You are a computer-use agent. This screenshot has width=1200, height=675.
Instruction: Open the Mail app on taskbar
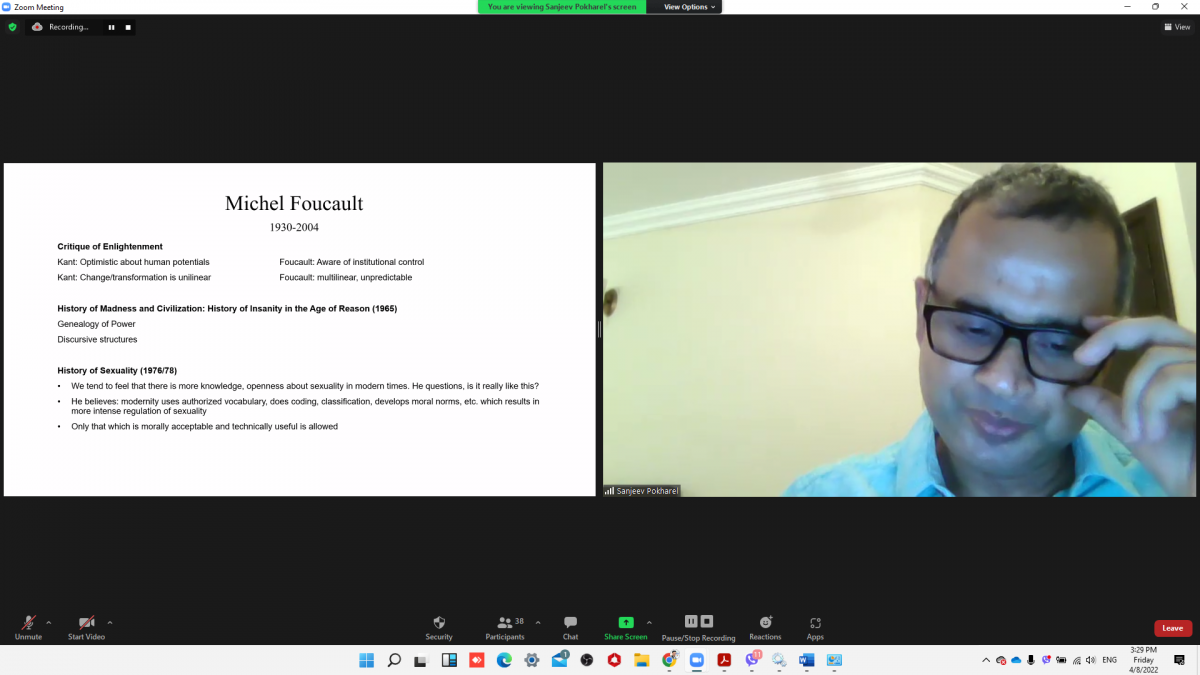560,660
